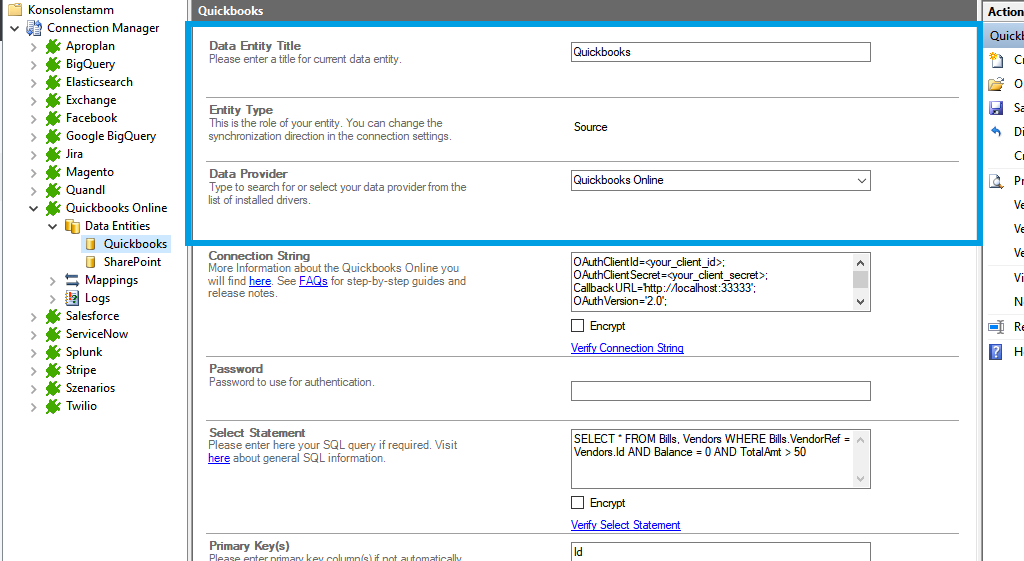Expand the Stripe connection node
Viewport: 1024px width, 561px height.
pyautogui.click(x=34, y=371)
